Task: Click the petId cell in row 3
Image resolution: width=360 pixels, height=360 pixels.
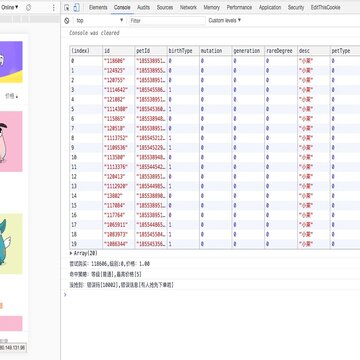Action: [151, 90]
